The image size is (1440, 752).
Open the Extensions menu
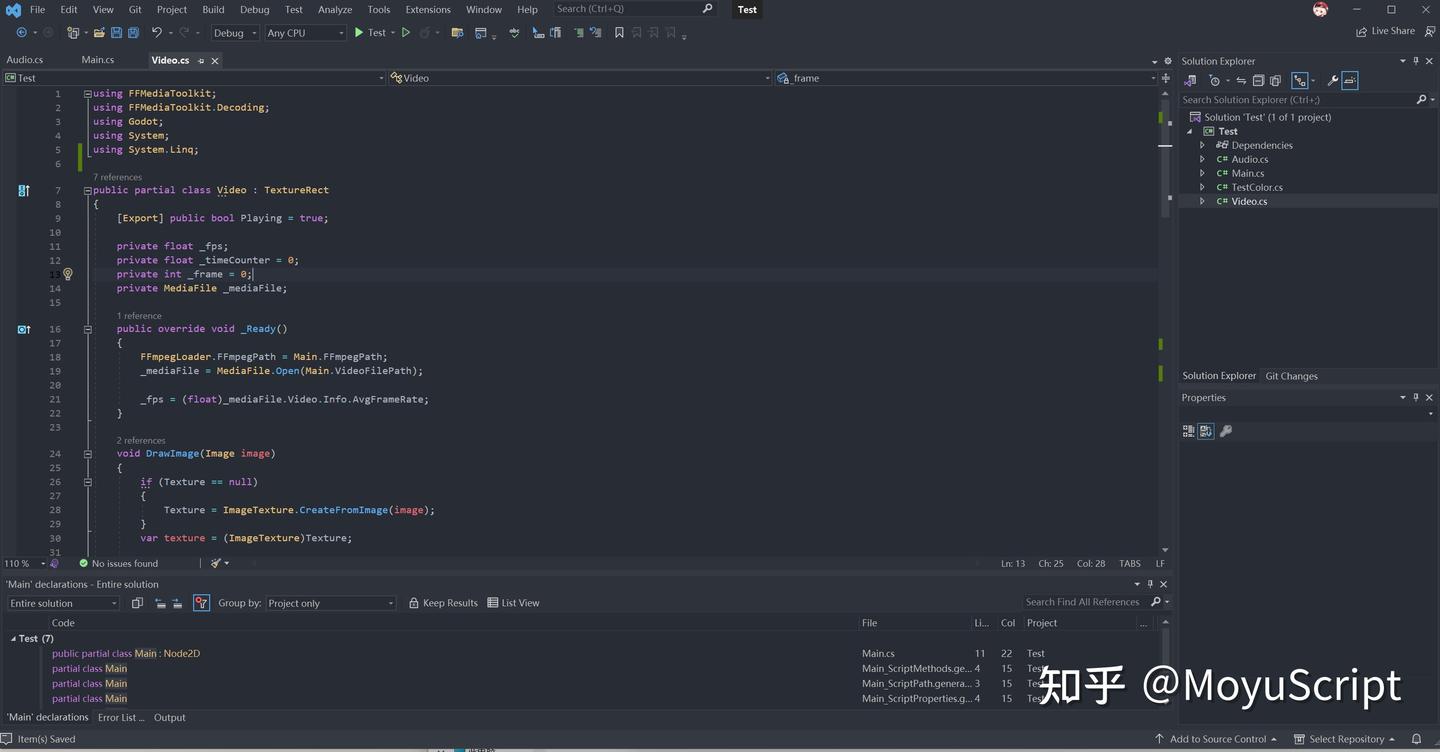428,9
